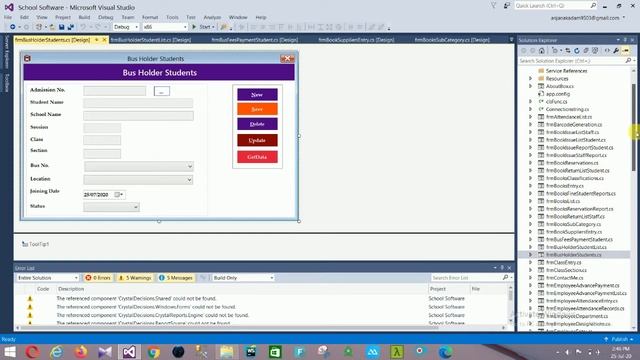Toggle 5 Warnings filter in Error List

135,278
